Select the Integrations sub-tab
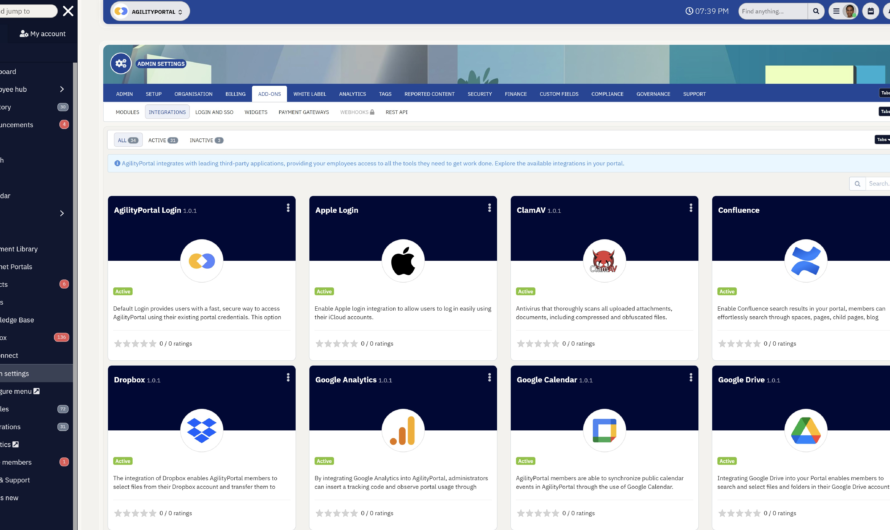 (167, 112)
